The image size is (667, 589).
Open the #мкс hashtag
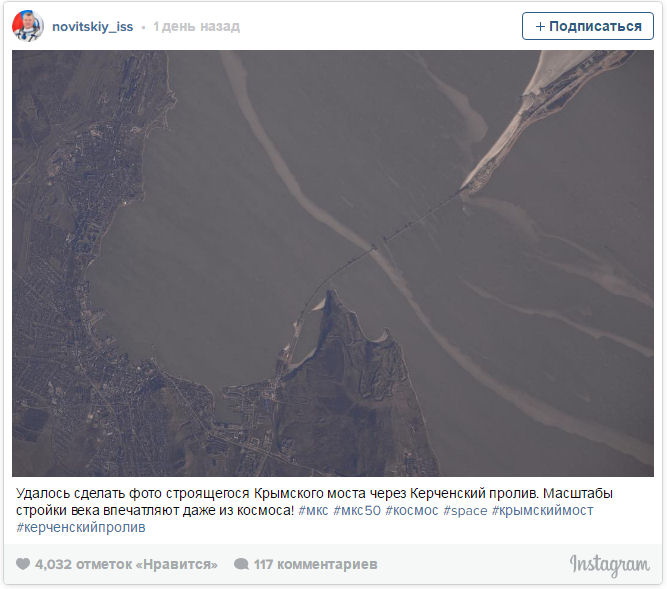pos(313,510)
